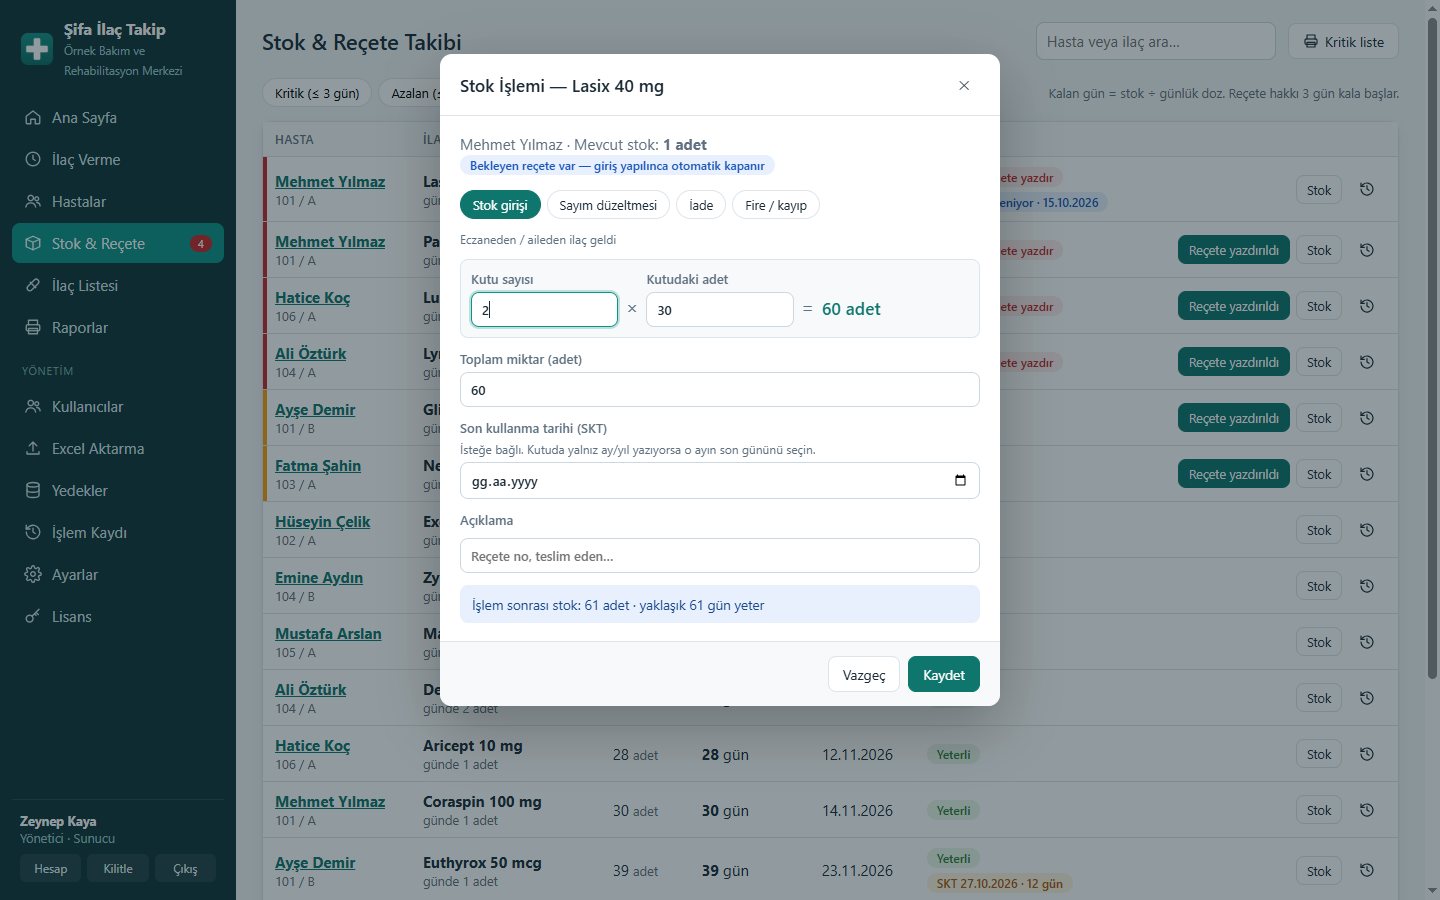Open history icon for Euthyrox 50 mcg row

[1367, 870]
